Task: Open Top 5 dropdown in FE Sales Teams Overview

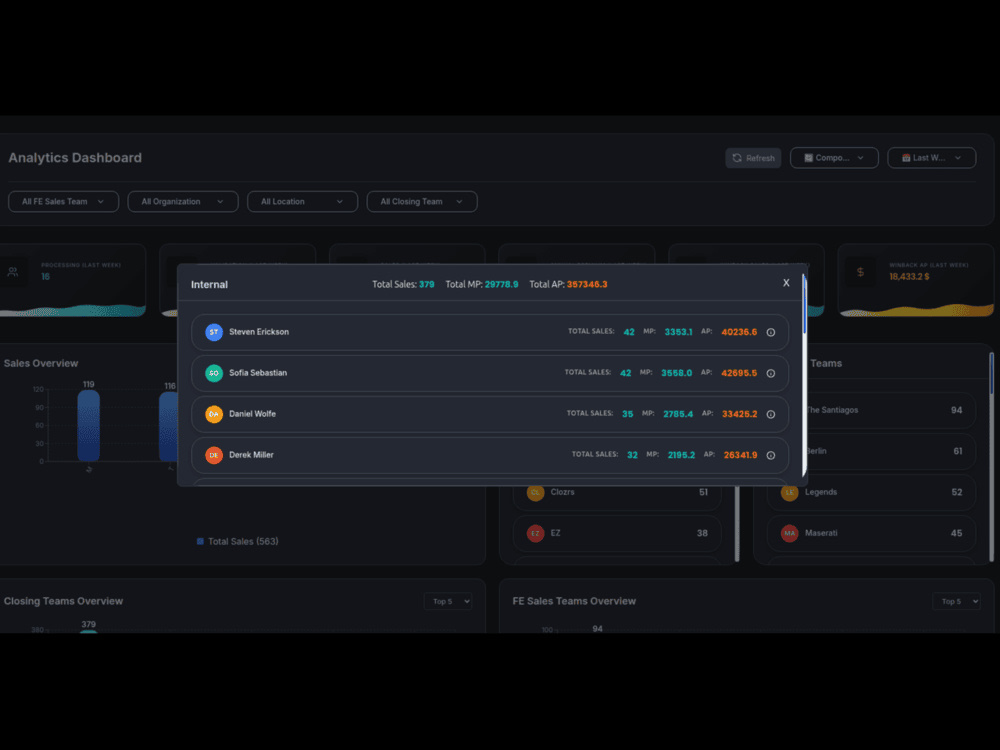Action: [957, 601]
